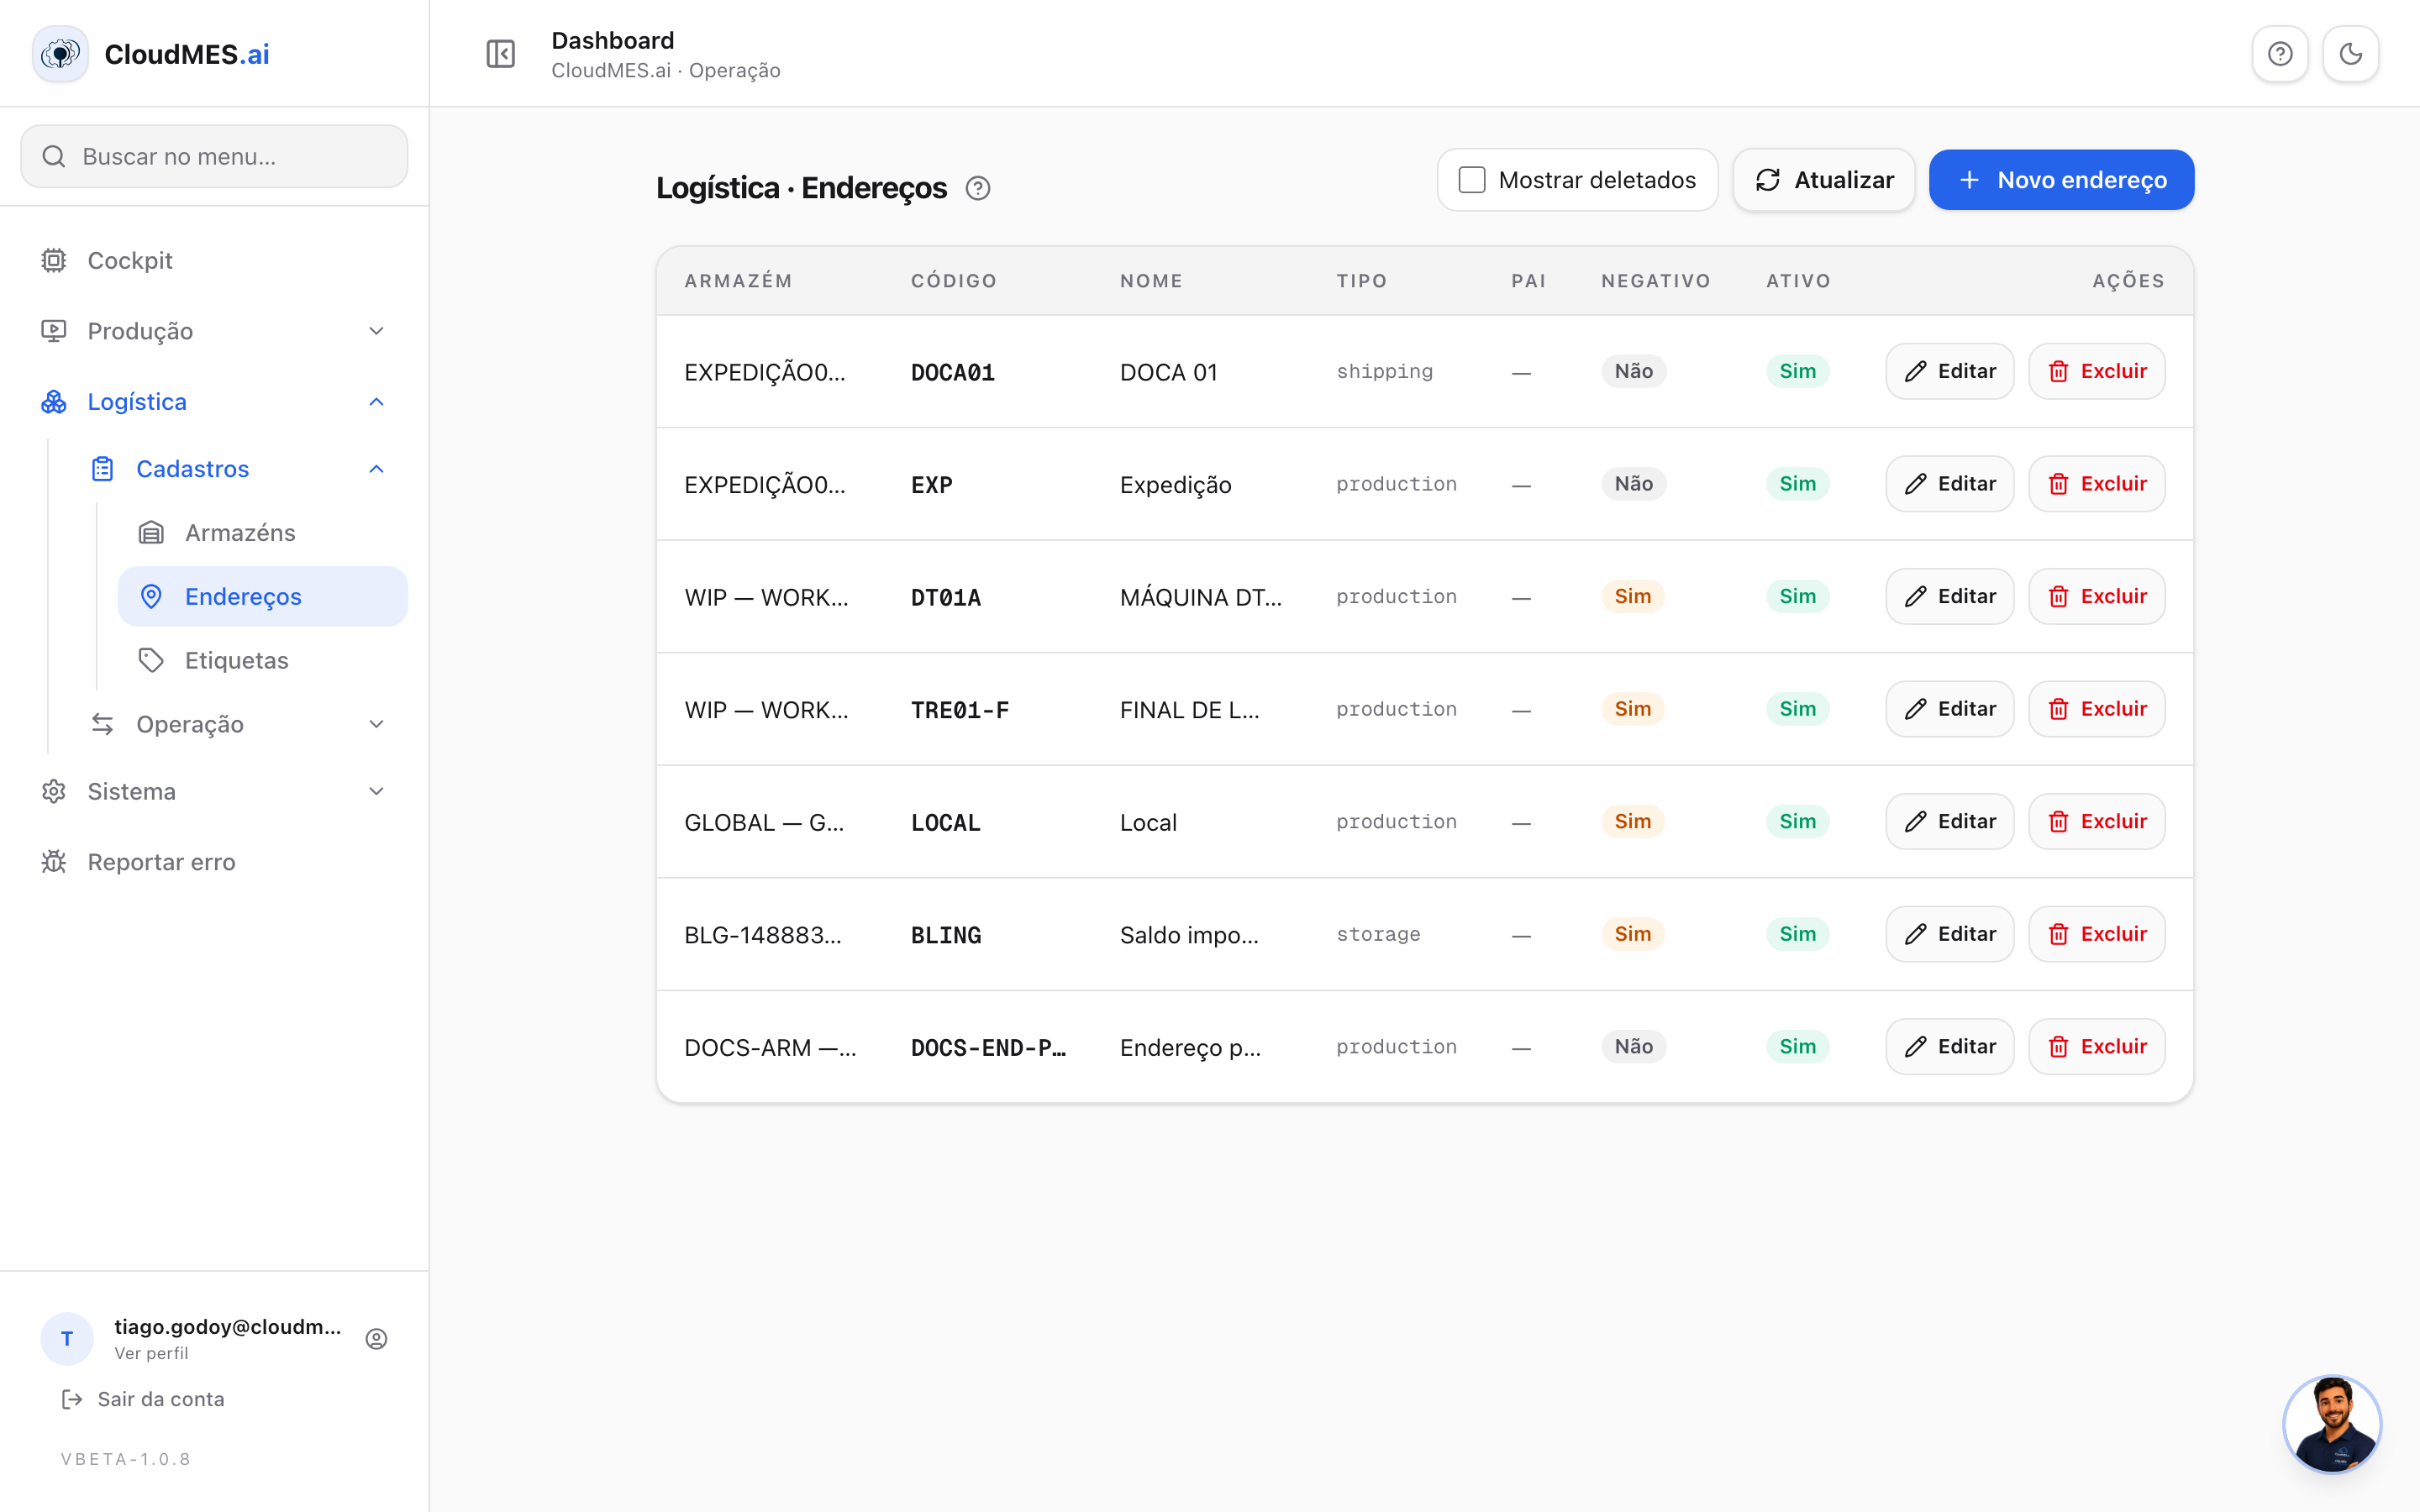Click the logout arrow icon by Sair da conta
The height and width of the screenshot is (1512, 2420).
click(72, 1399)
